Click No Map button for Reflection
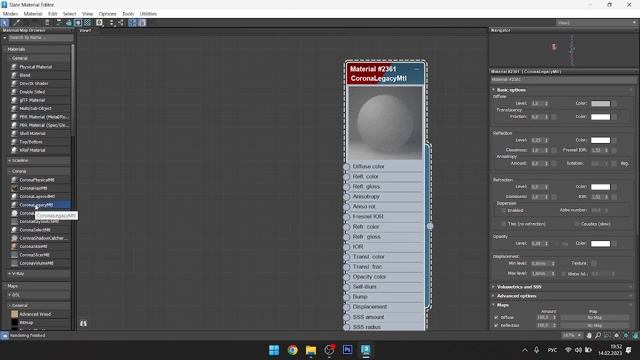The height and width of the screenshot is (360, 640). [x=595, y=325]
